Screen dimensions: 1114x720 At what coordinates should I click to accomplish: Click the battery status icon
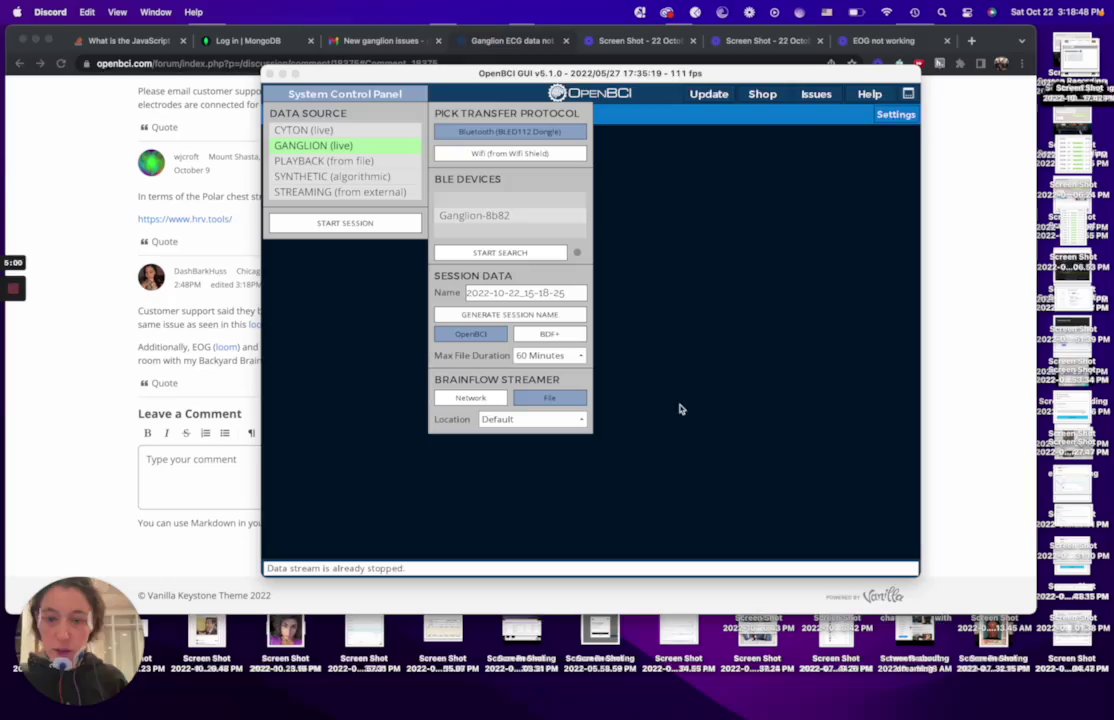coord(856,12)
